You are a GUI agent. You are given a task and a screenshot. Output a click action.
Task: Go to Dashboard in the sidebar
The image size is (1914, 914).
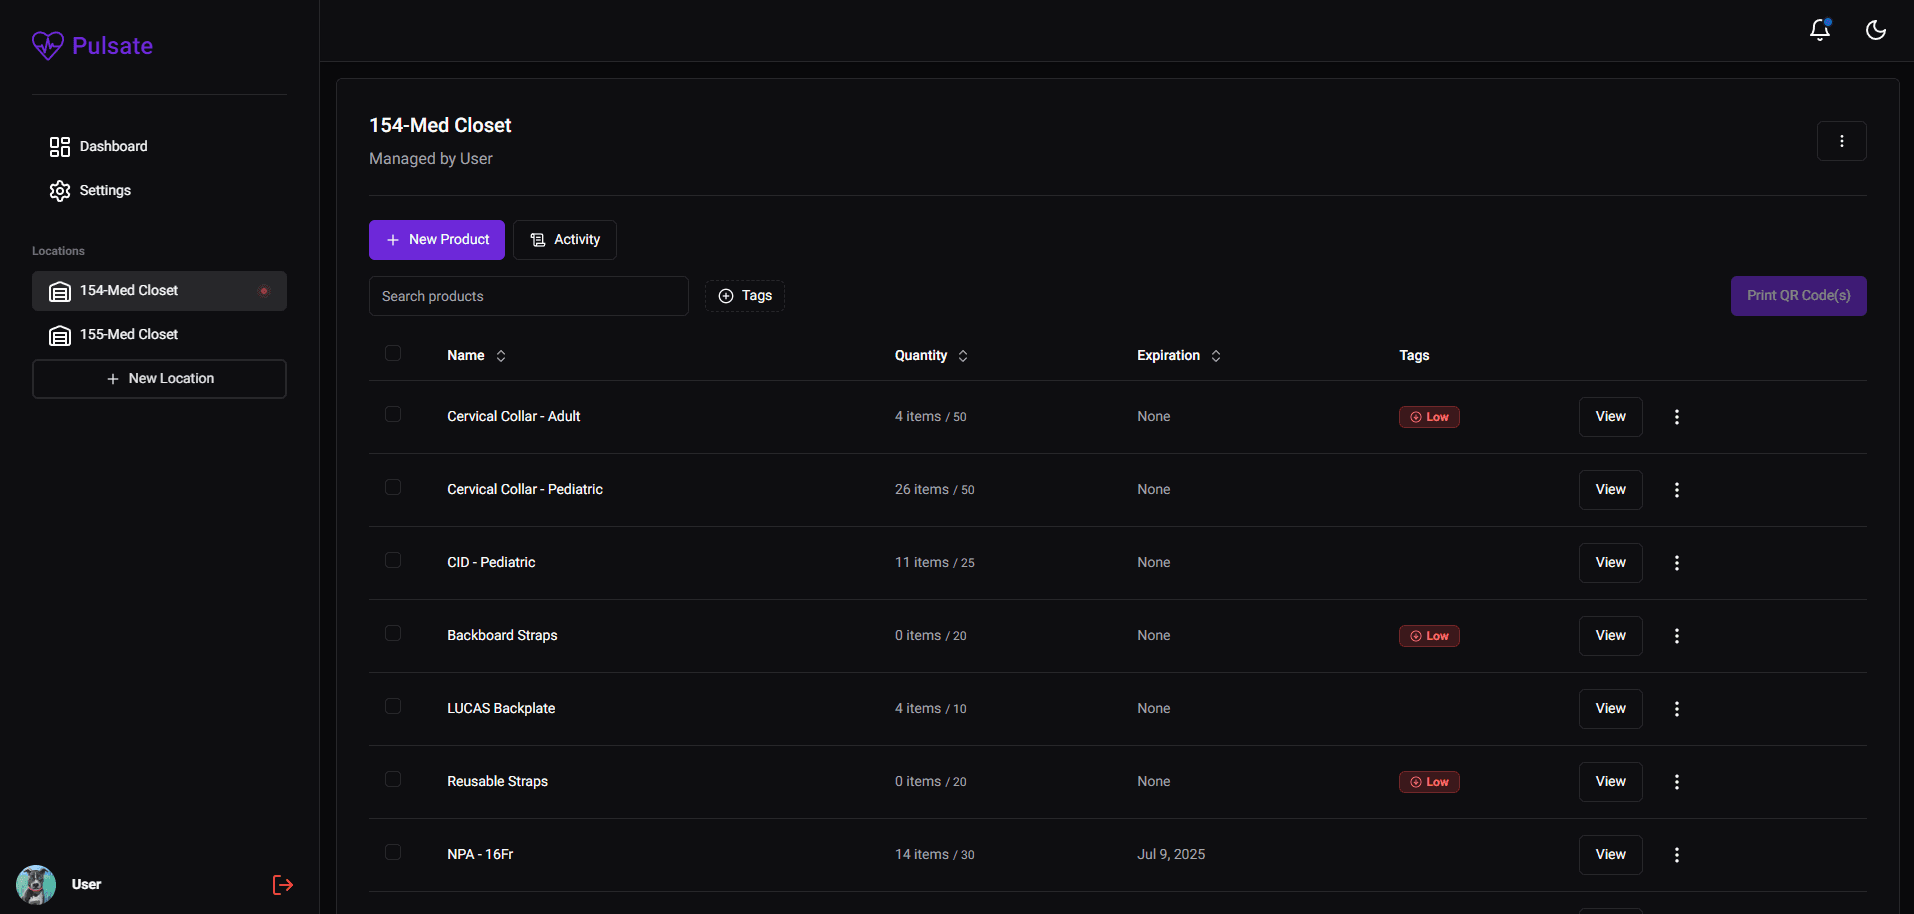(113, 147)
